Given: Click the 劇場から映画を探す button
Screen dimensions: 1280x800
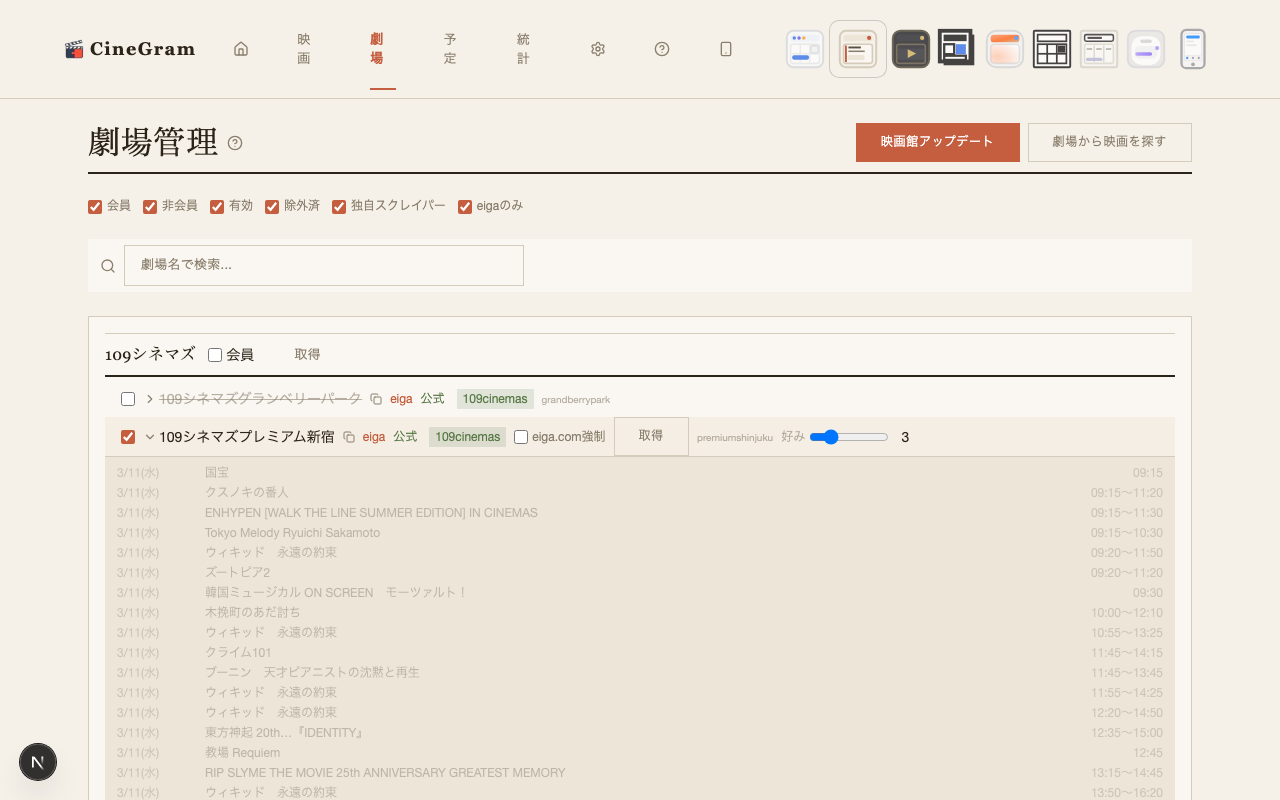Looking at the screenshot, I should [1109, 142].
